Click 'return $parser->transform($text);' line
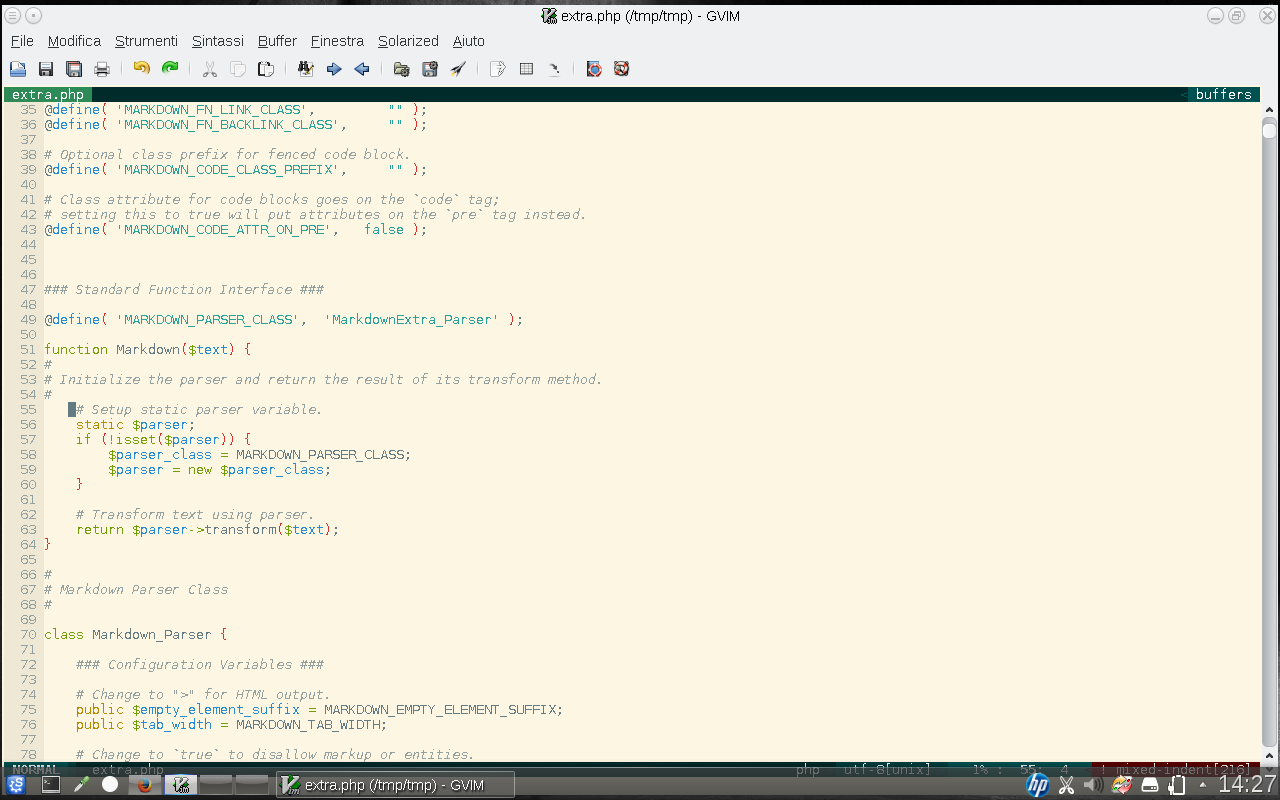Screen dimensions: 1280x800 [x=207, y=530]
